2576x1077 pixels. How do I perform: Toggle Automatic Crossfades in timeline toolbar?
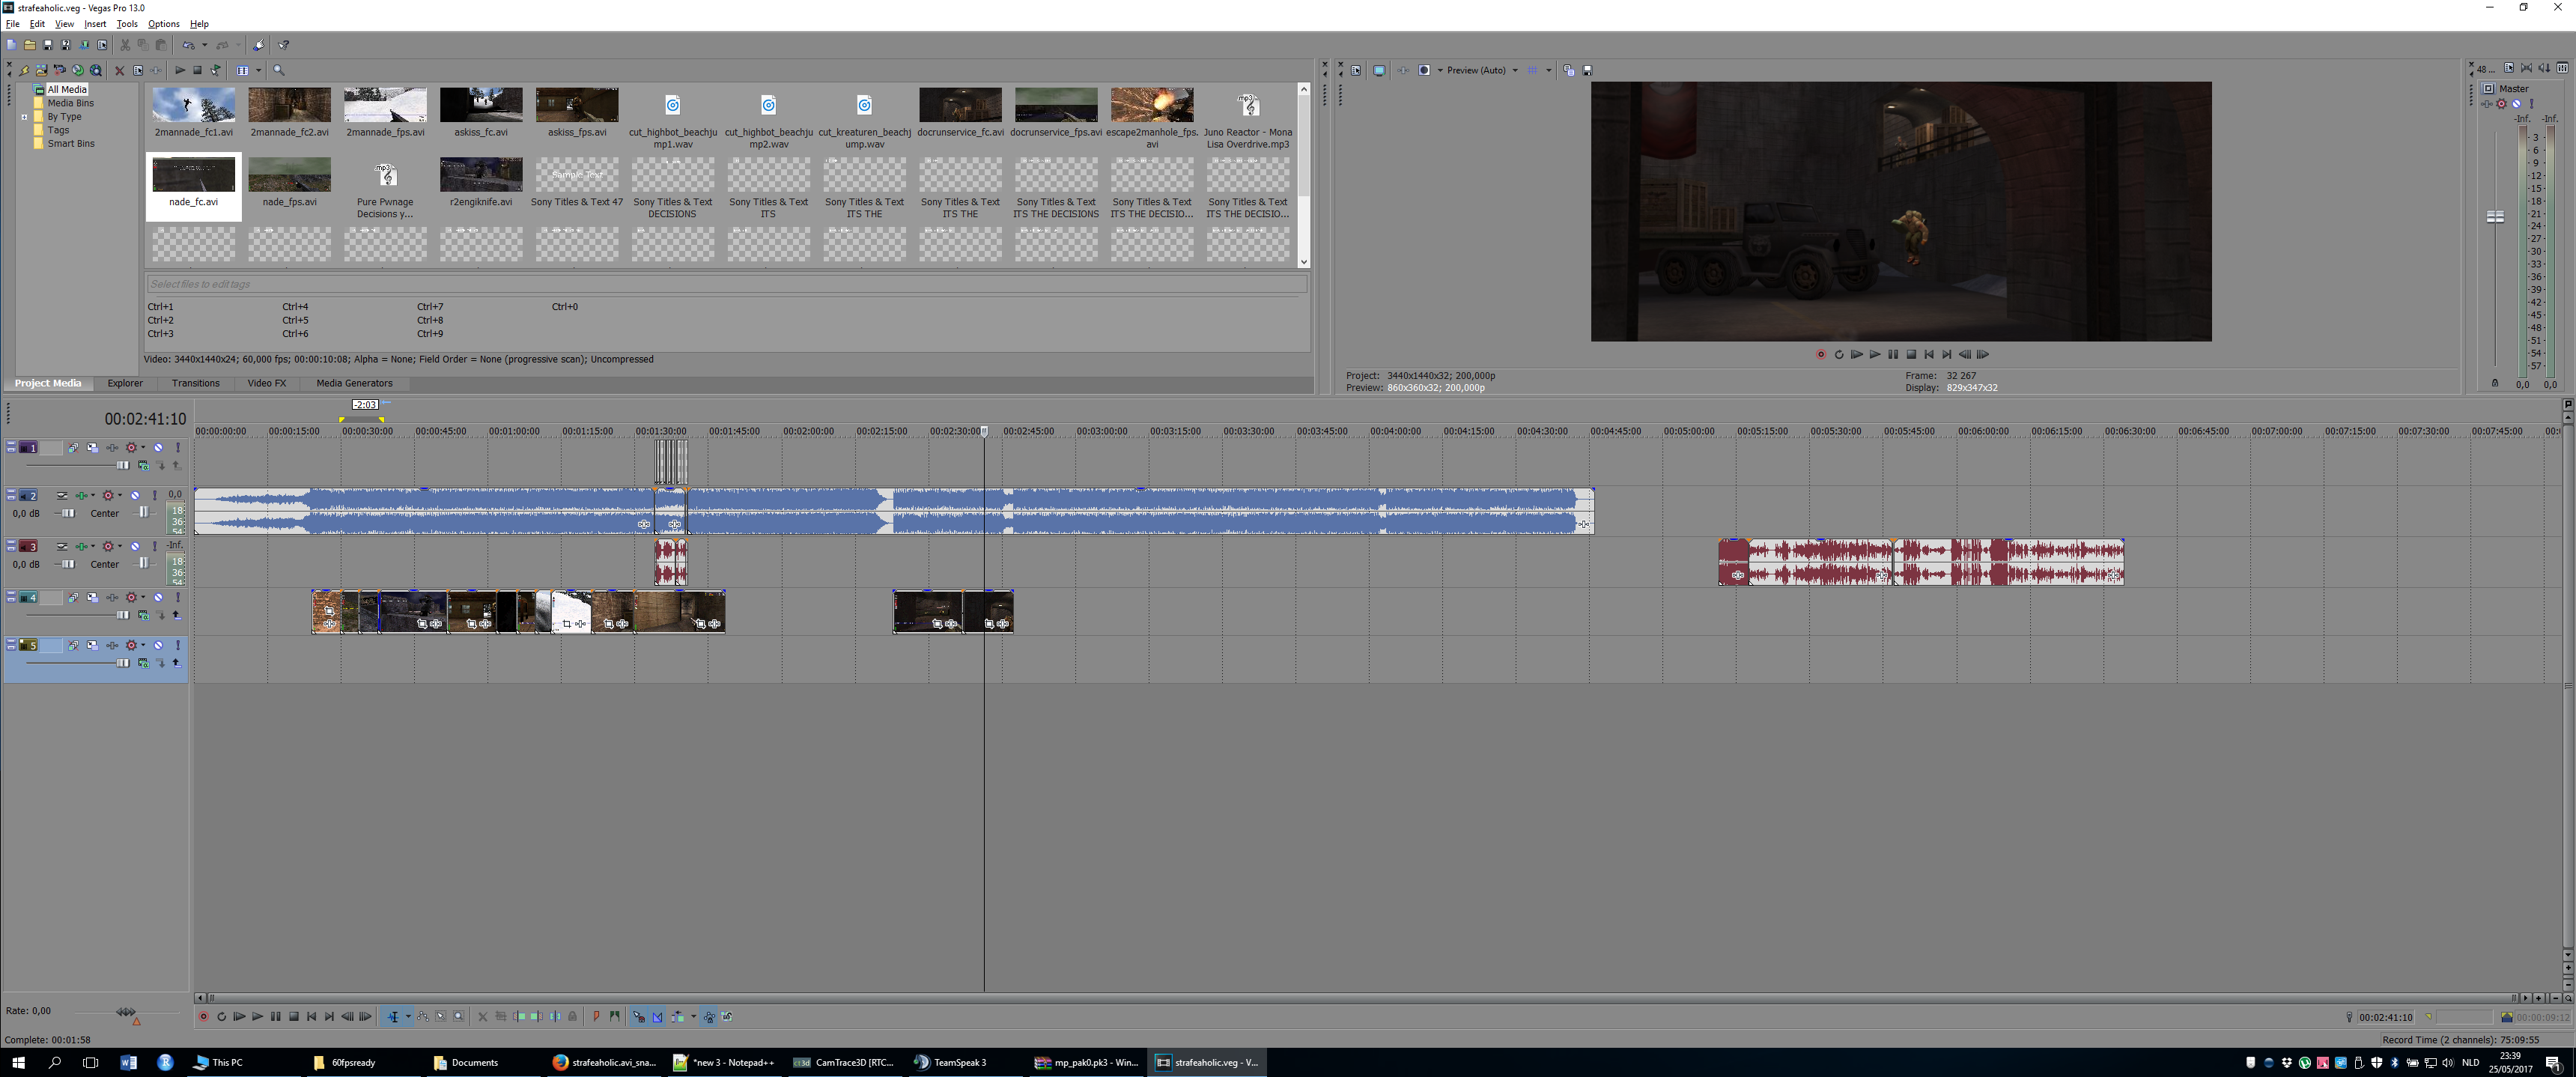(x=657, y=1017)
